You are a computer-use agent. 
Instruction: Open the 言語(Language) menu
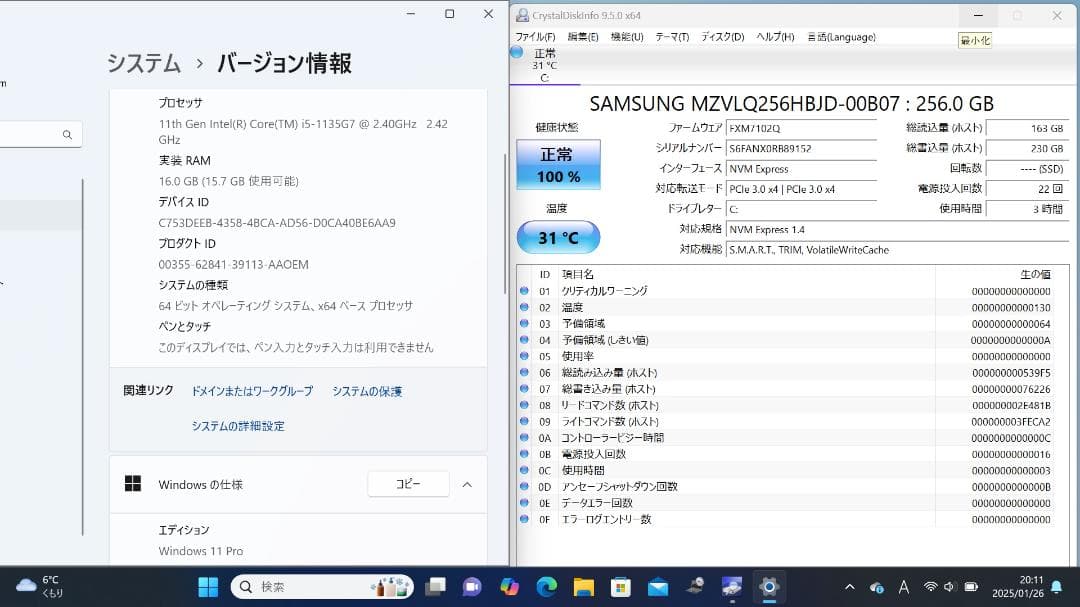point(842,37)
